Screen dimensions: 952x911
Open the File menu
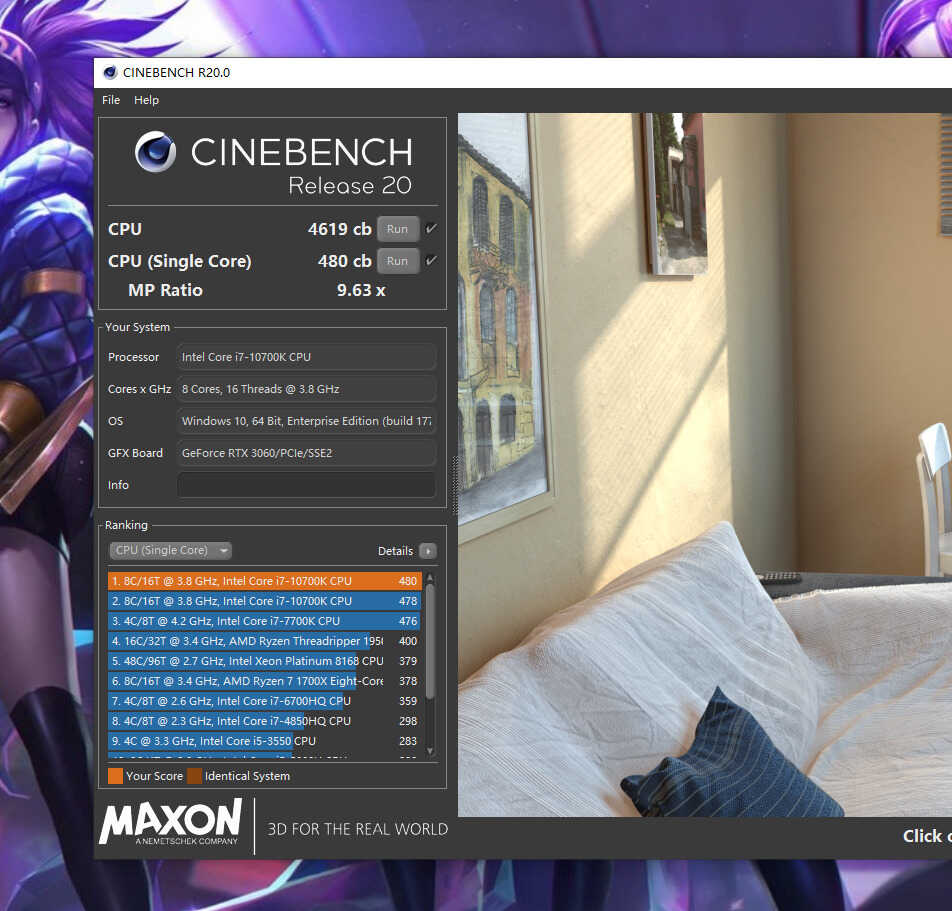tap(111, 100)
